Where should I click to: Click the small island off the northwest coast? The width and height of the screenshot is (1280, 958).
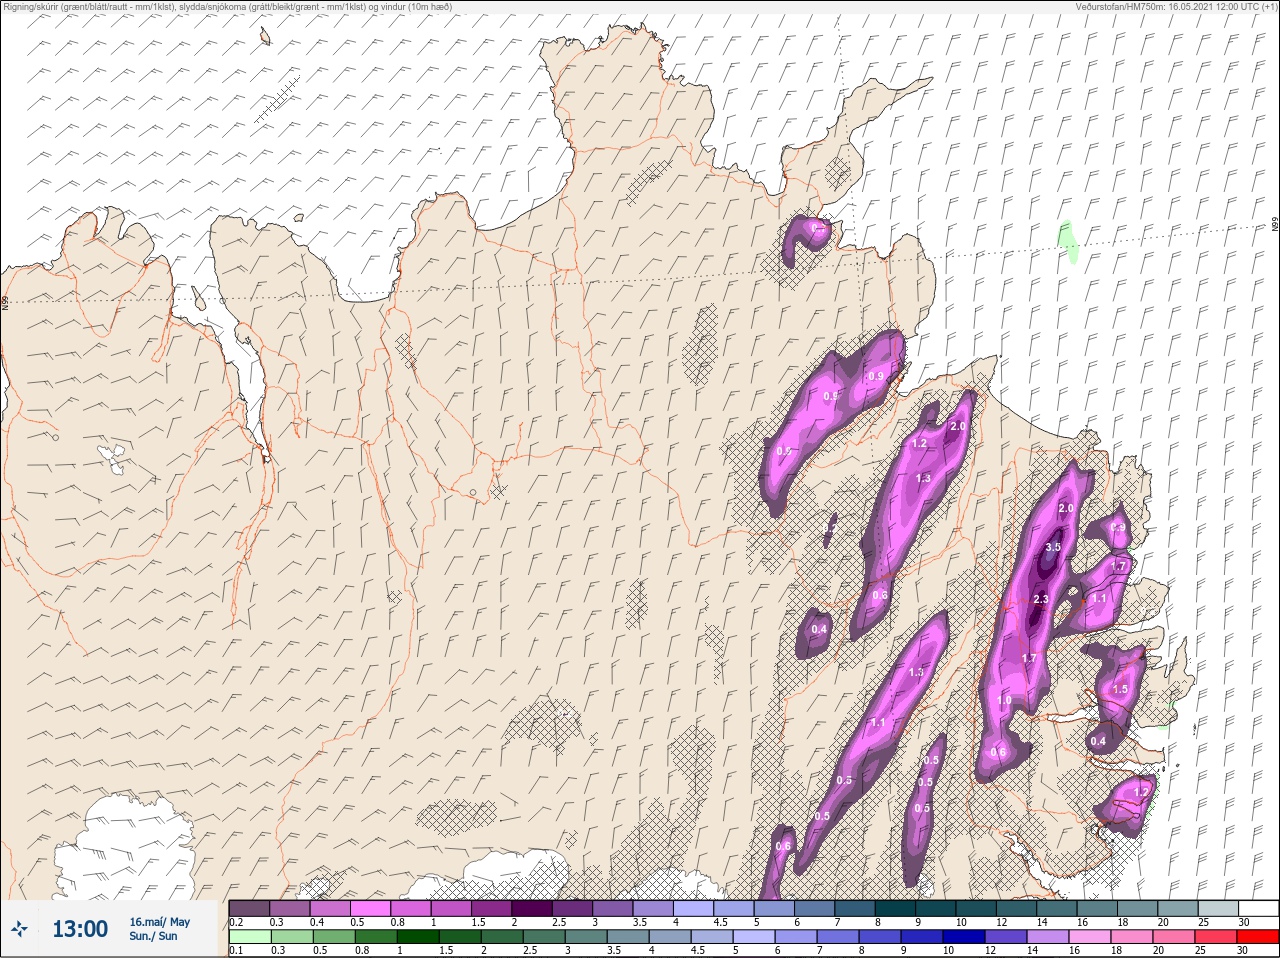coord(265,37)
